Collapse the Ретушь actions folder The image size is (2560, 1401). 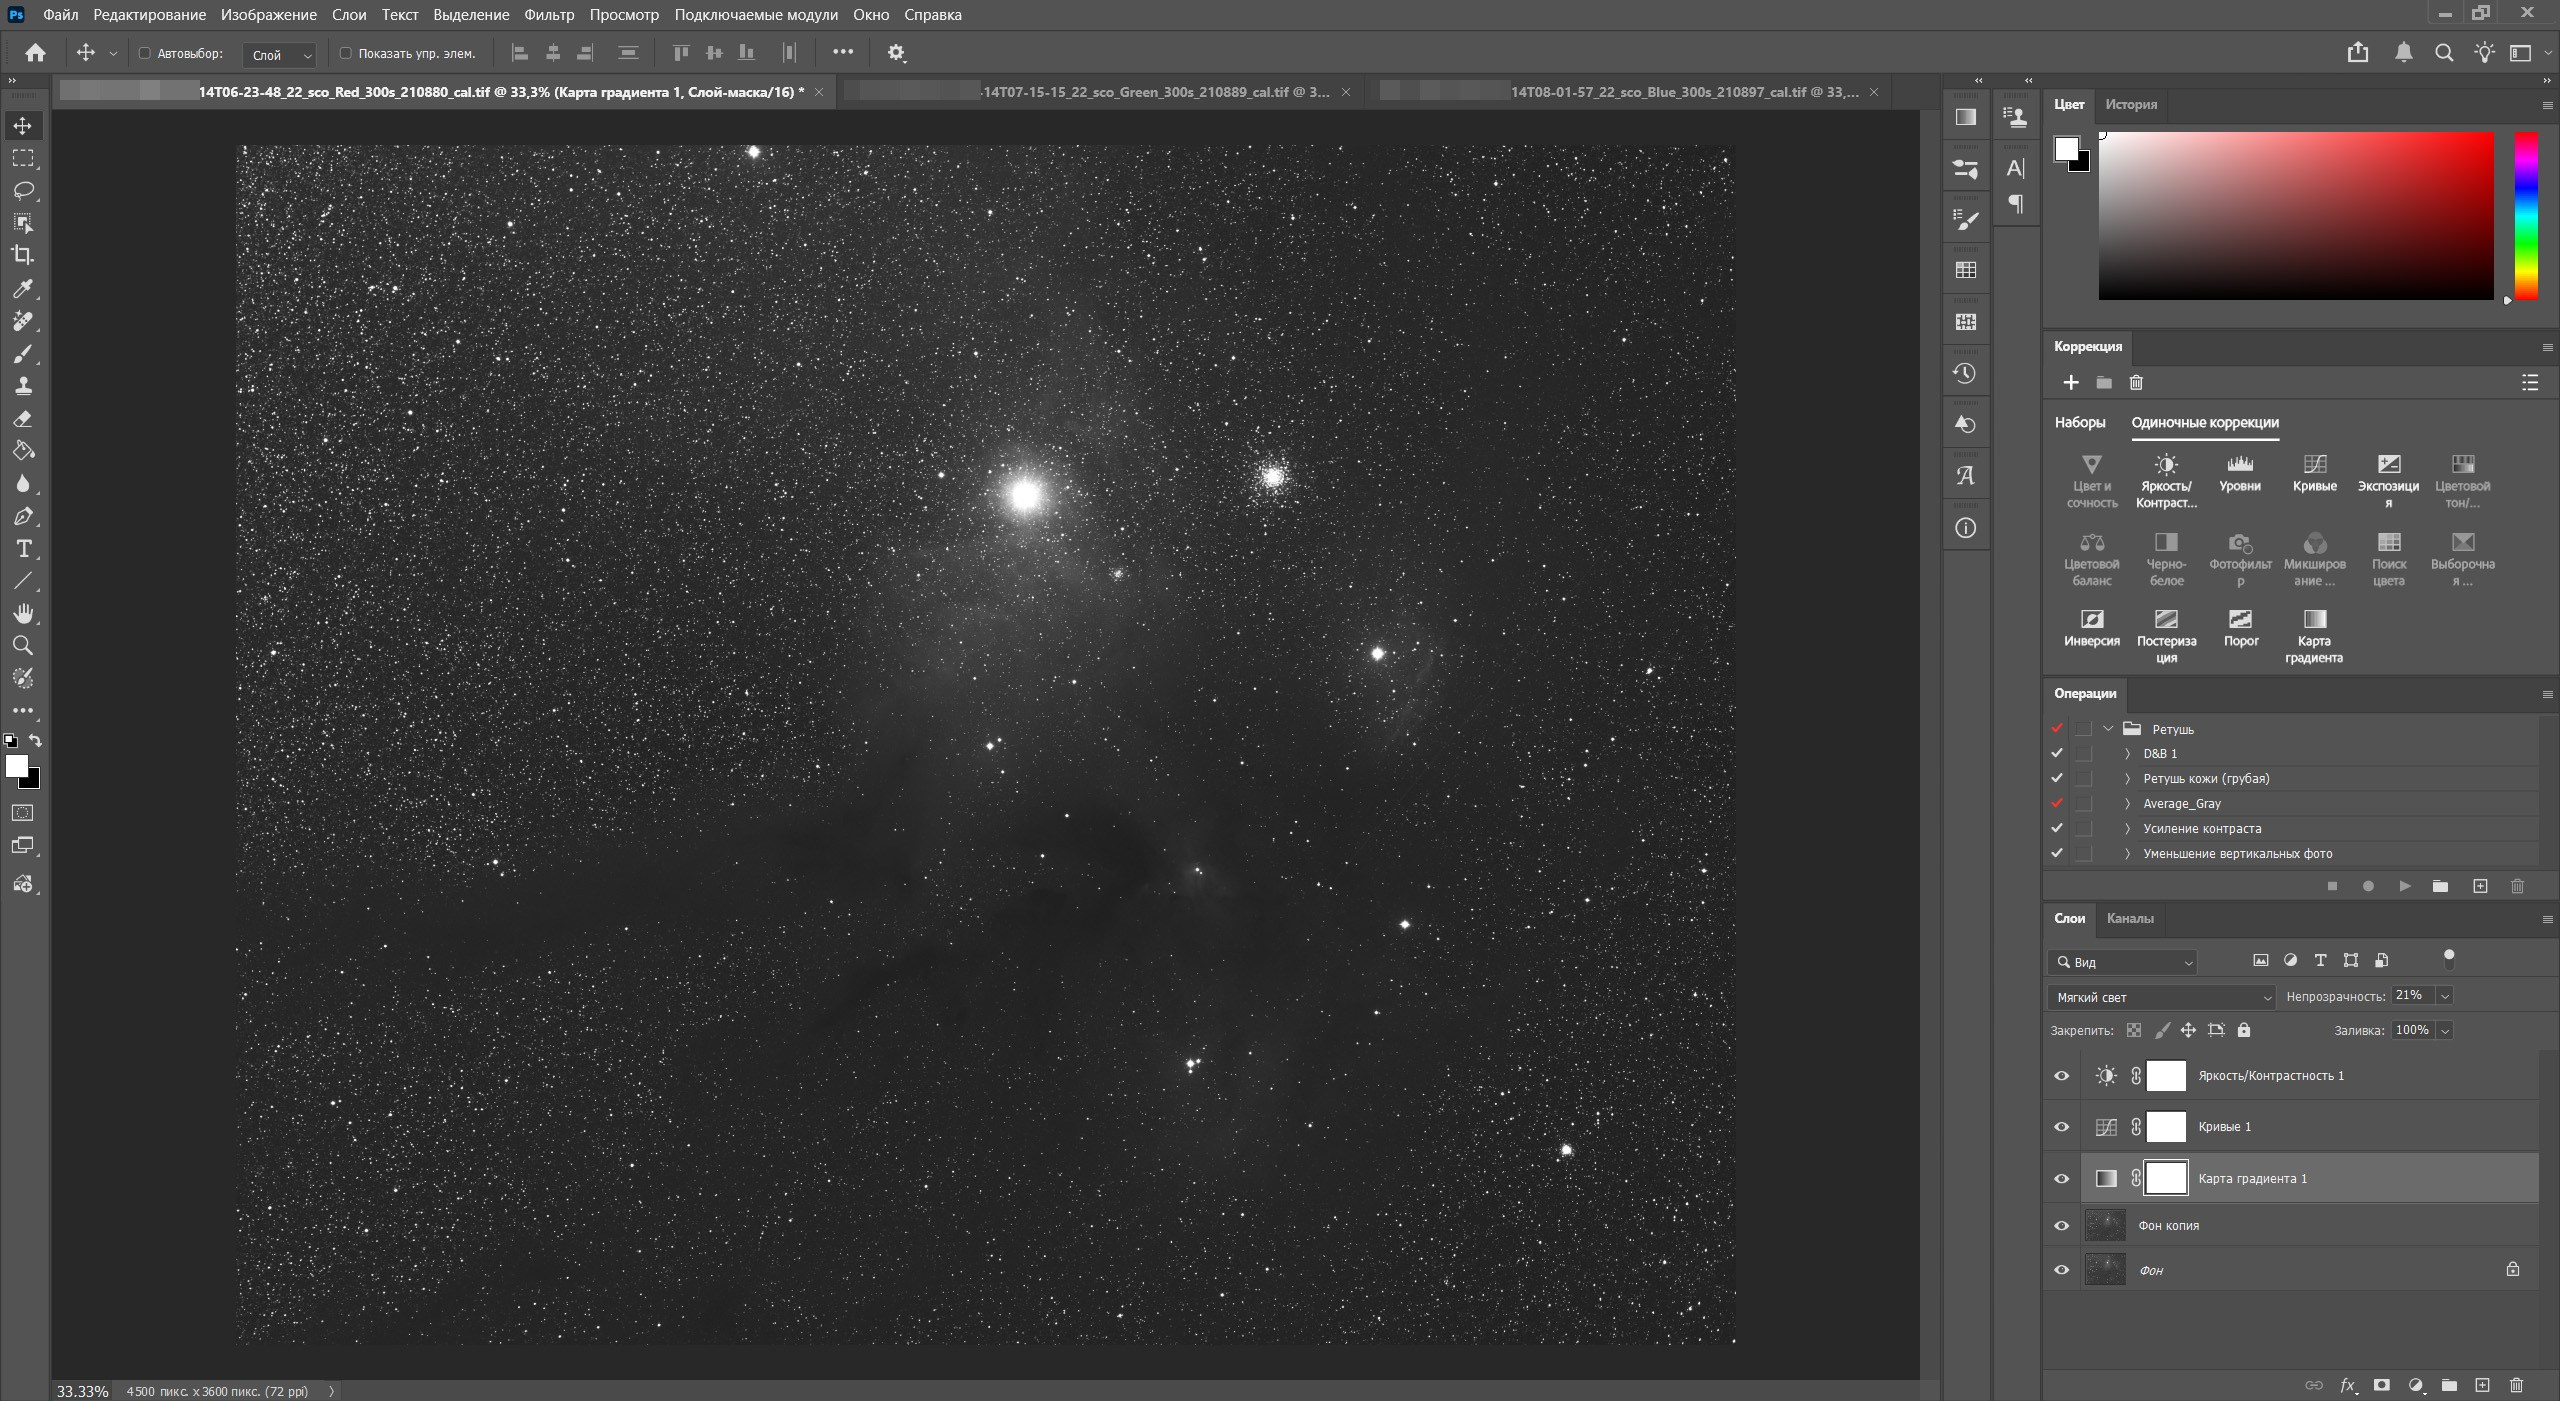pyautogui.click(x=2108, y=728)
